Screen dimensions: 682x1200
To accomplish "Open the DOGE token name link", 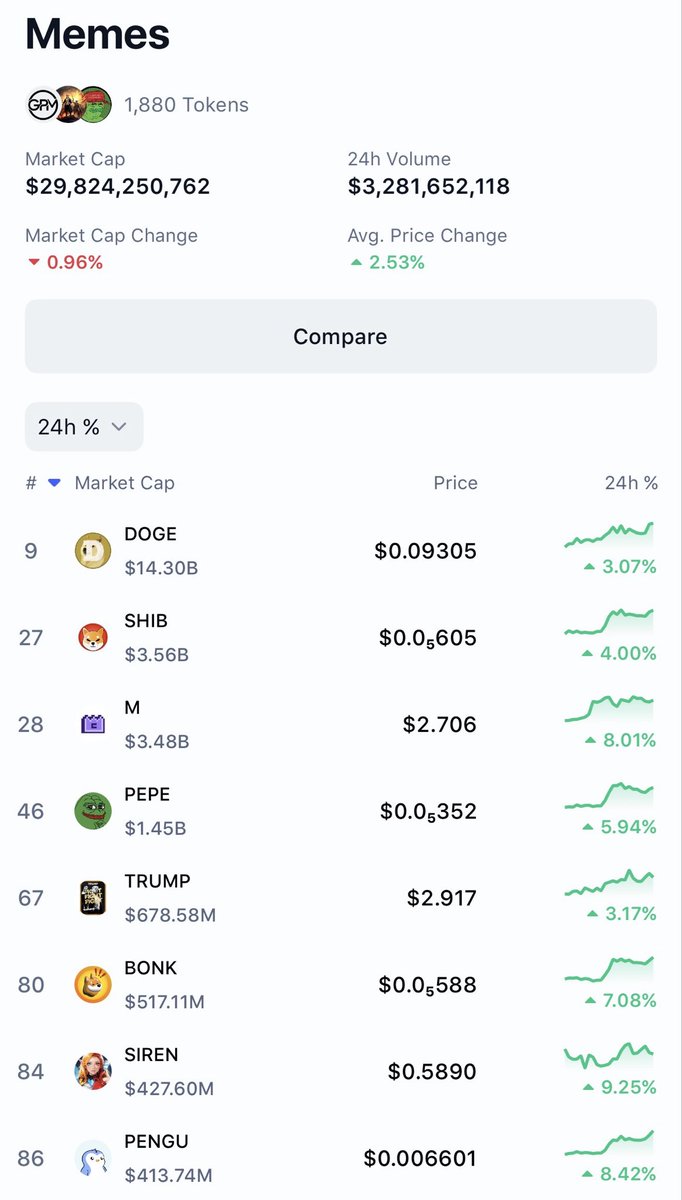I will [x=150, y=534].
